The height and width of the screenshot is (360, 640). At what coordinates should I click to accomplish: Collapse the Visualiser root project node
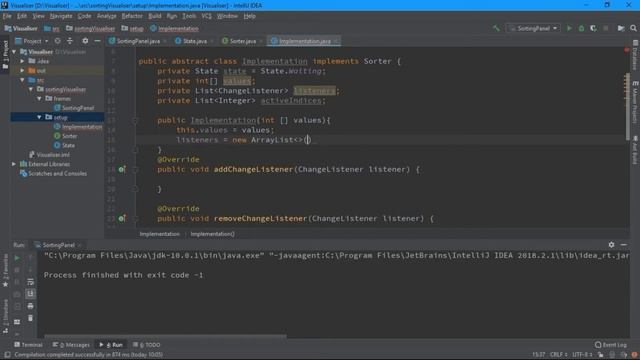tap(14, 52)
